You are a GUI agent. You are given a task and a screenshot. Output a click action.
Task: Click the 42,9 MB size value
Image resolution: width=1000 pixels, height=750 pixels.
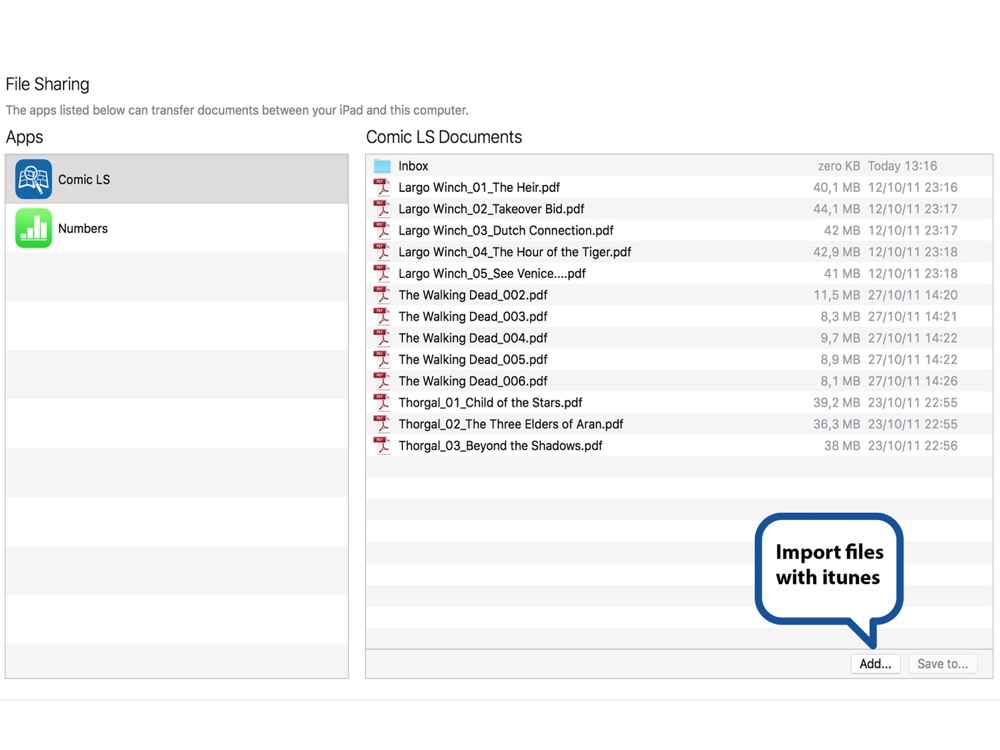tap(836, 252)
